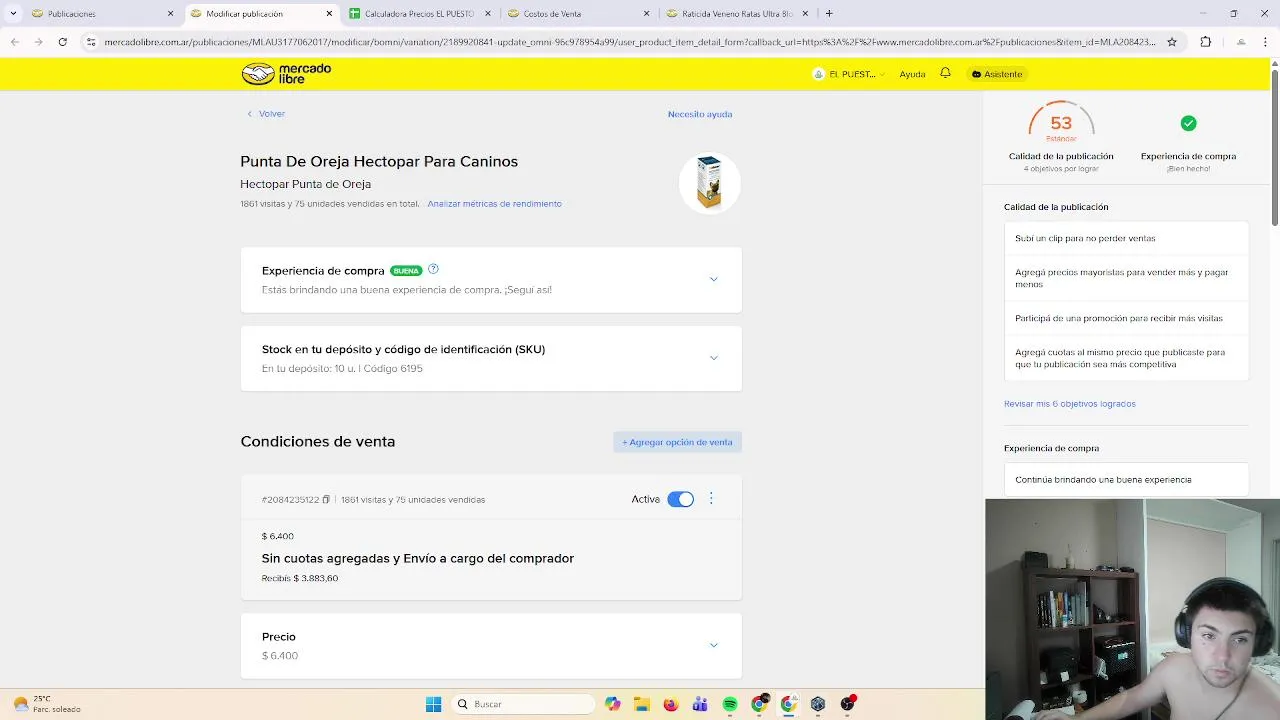
Task: Bookmark this page with the star icon
Action: pyautogui.click(x=1172, y=42)
